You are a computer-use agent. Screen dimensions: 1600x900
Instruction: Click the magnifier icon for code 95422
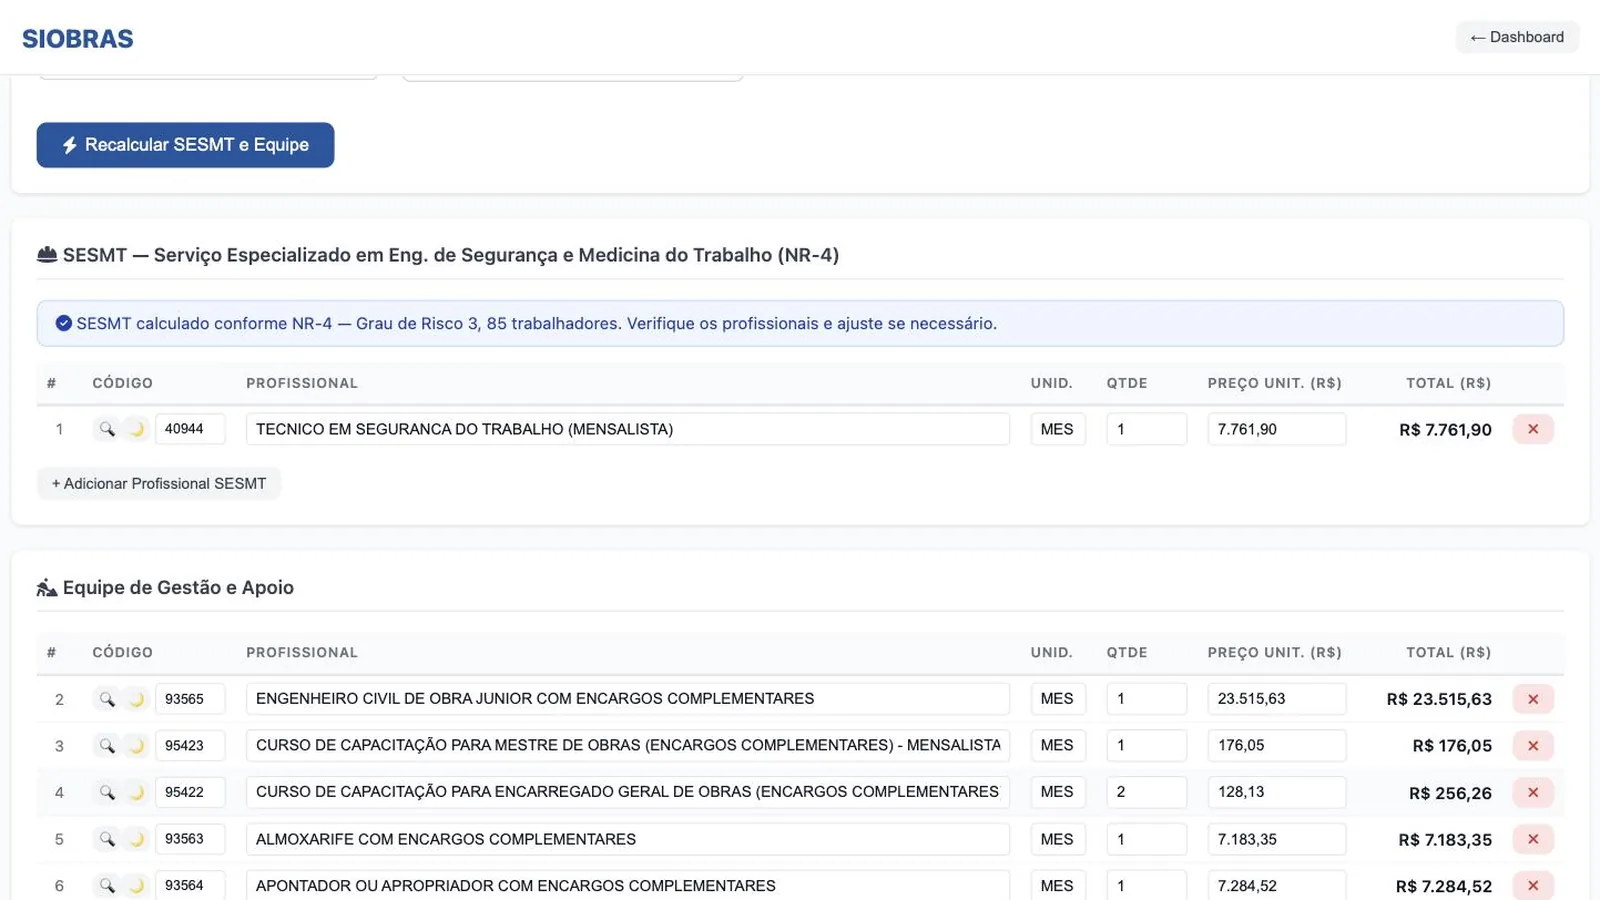tap(106, 792)
